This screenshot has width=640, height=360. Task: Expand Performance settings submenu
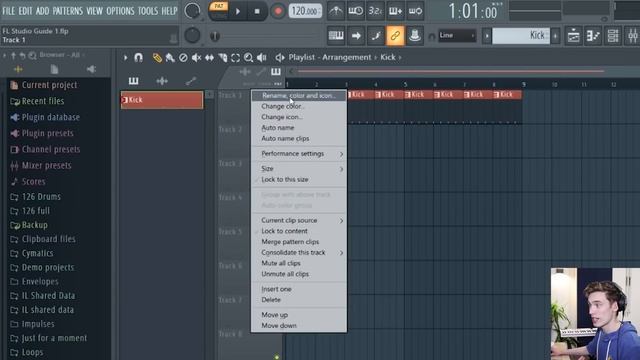[299, 153]
